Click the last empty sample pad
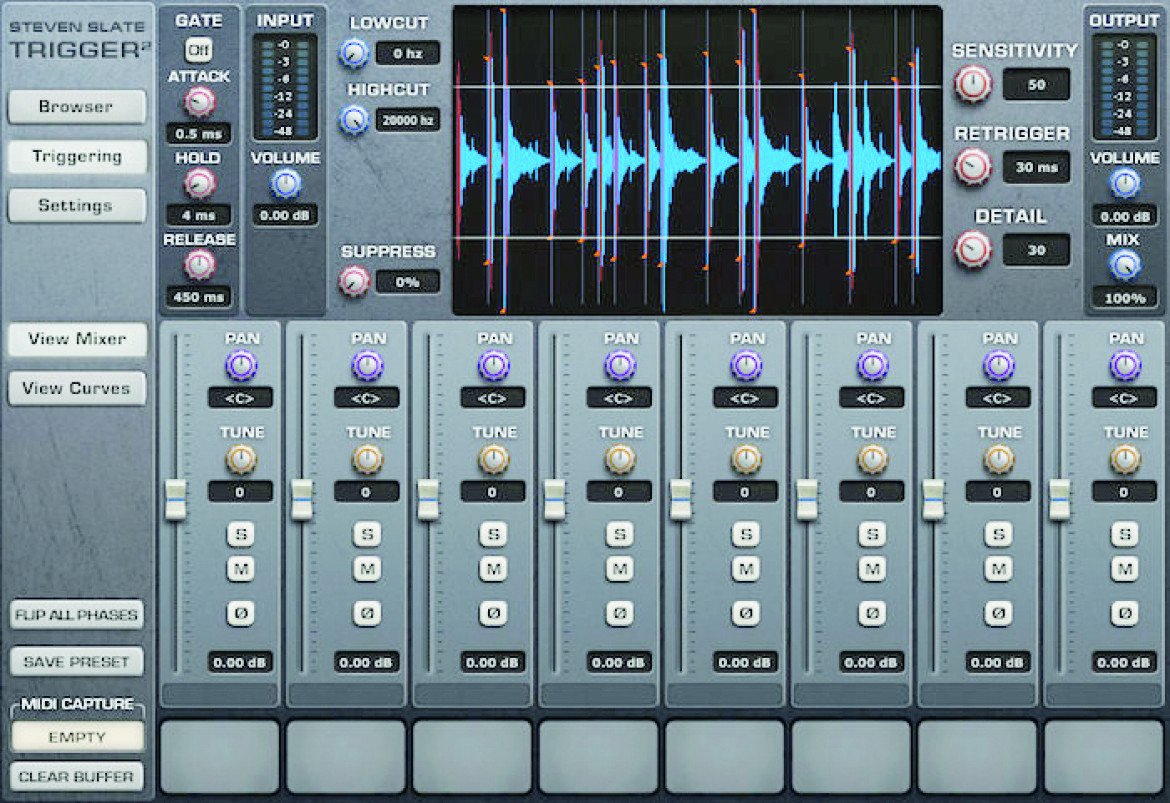1170x803 pixels. 1104,757
